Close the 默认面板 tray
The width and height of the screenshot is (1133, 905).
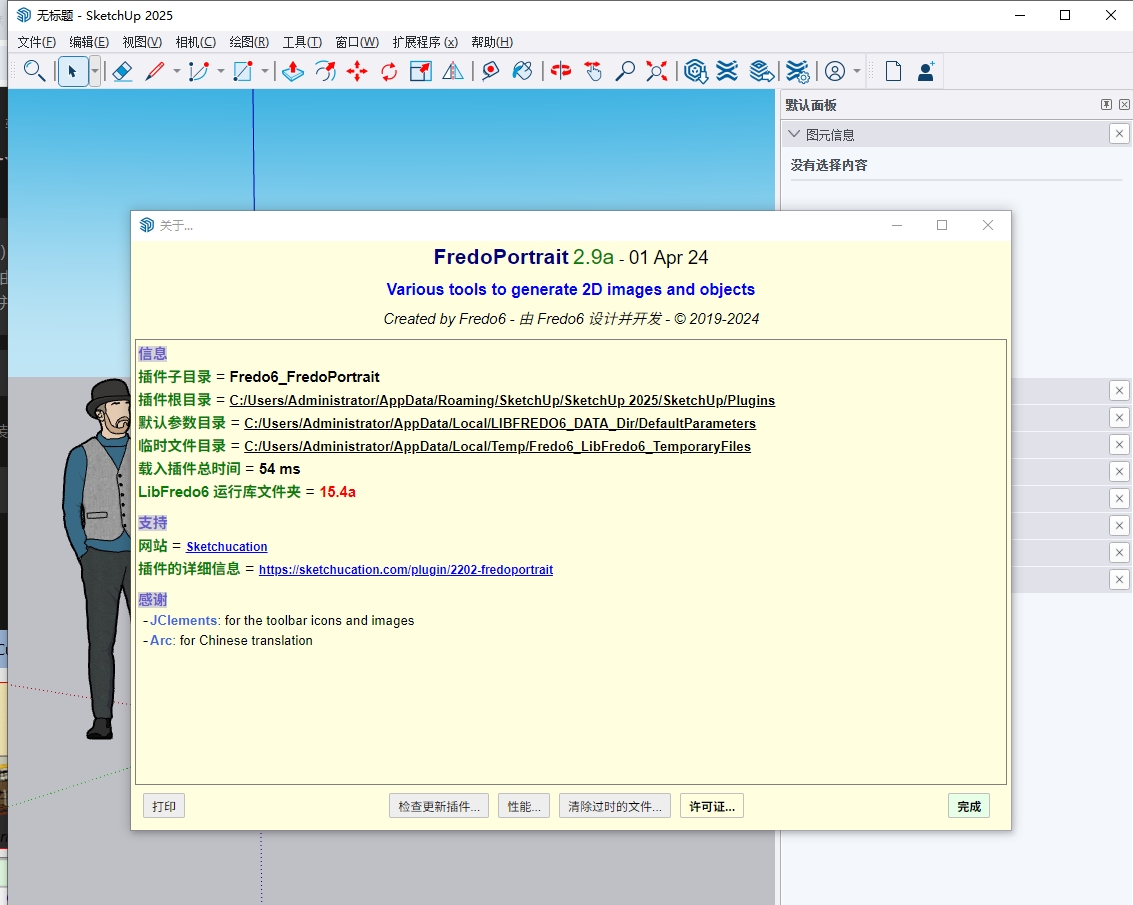pos(1124,105)
